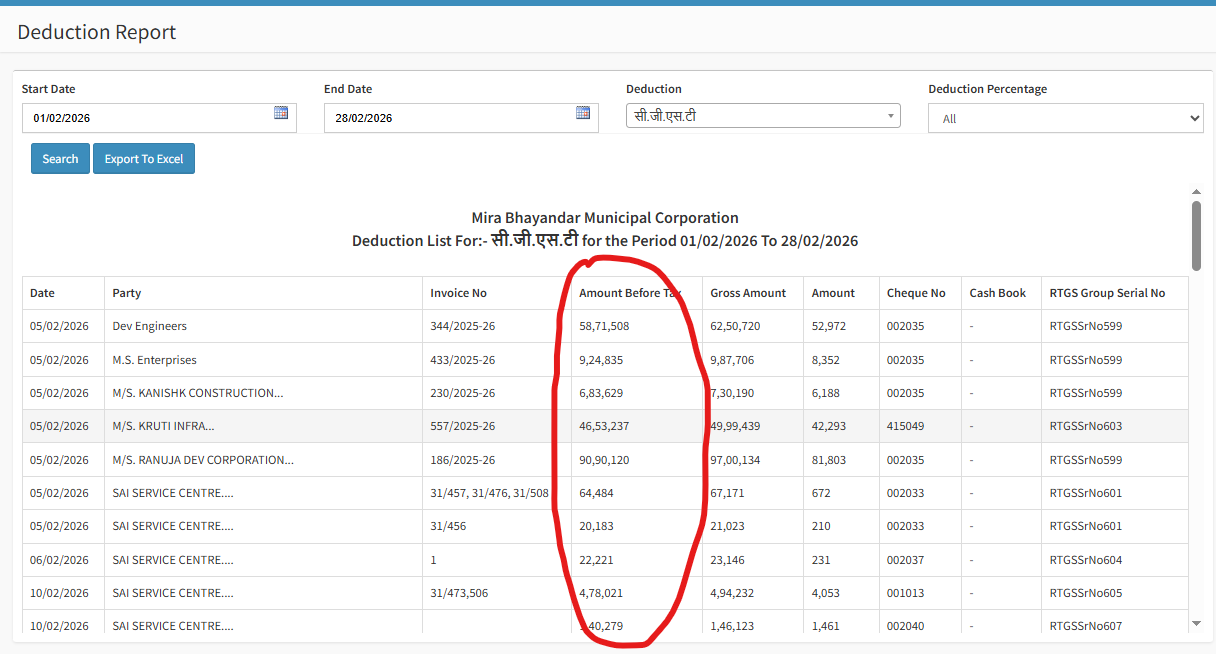The width and height of the screenshot is (1216, 654).
Task: Click the report scrollbar down arrow
Action: click(x=1196, y=623)
